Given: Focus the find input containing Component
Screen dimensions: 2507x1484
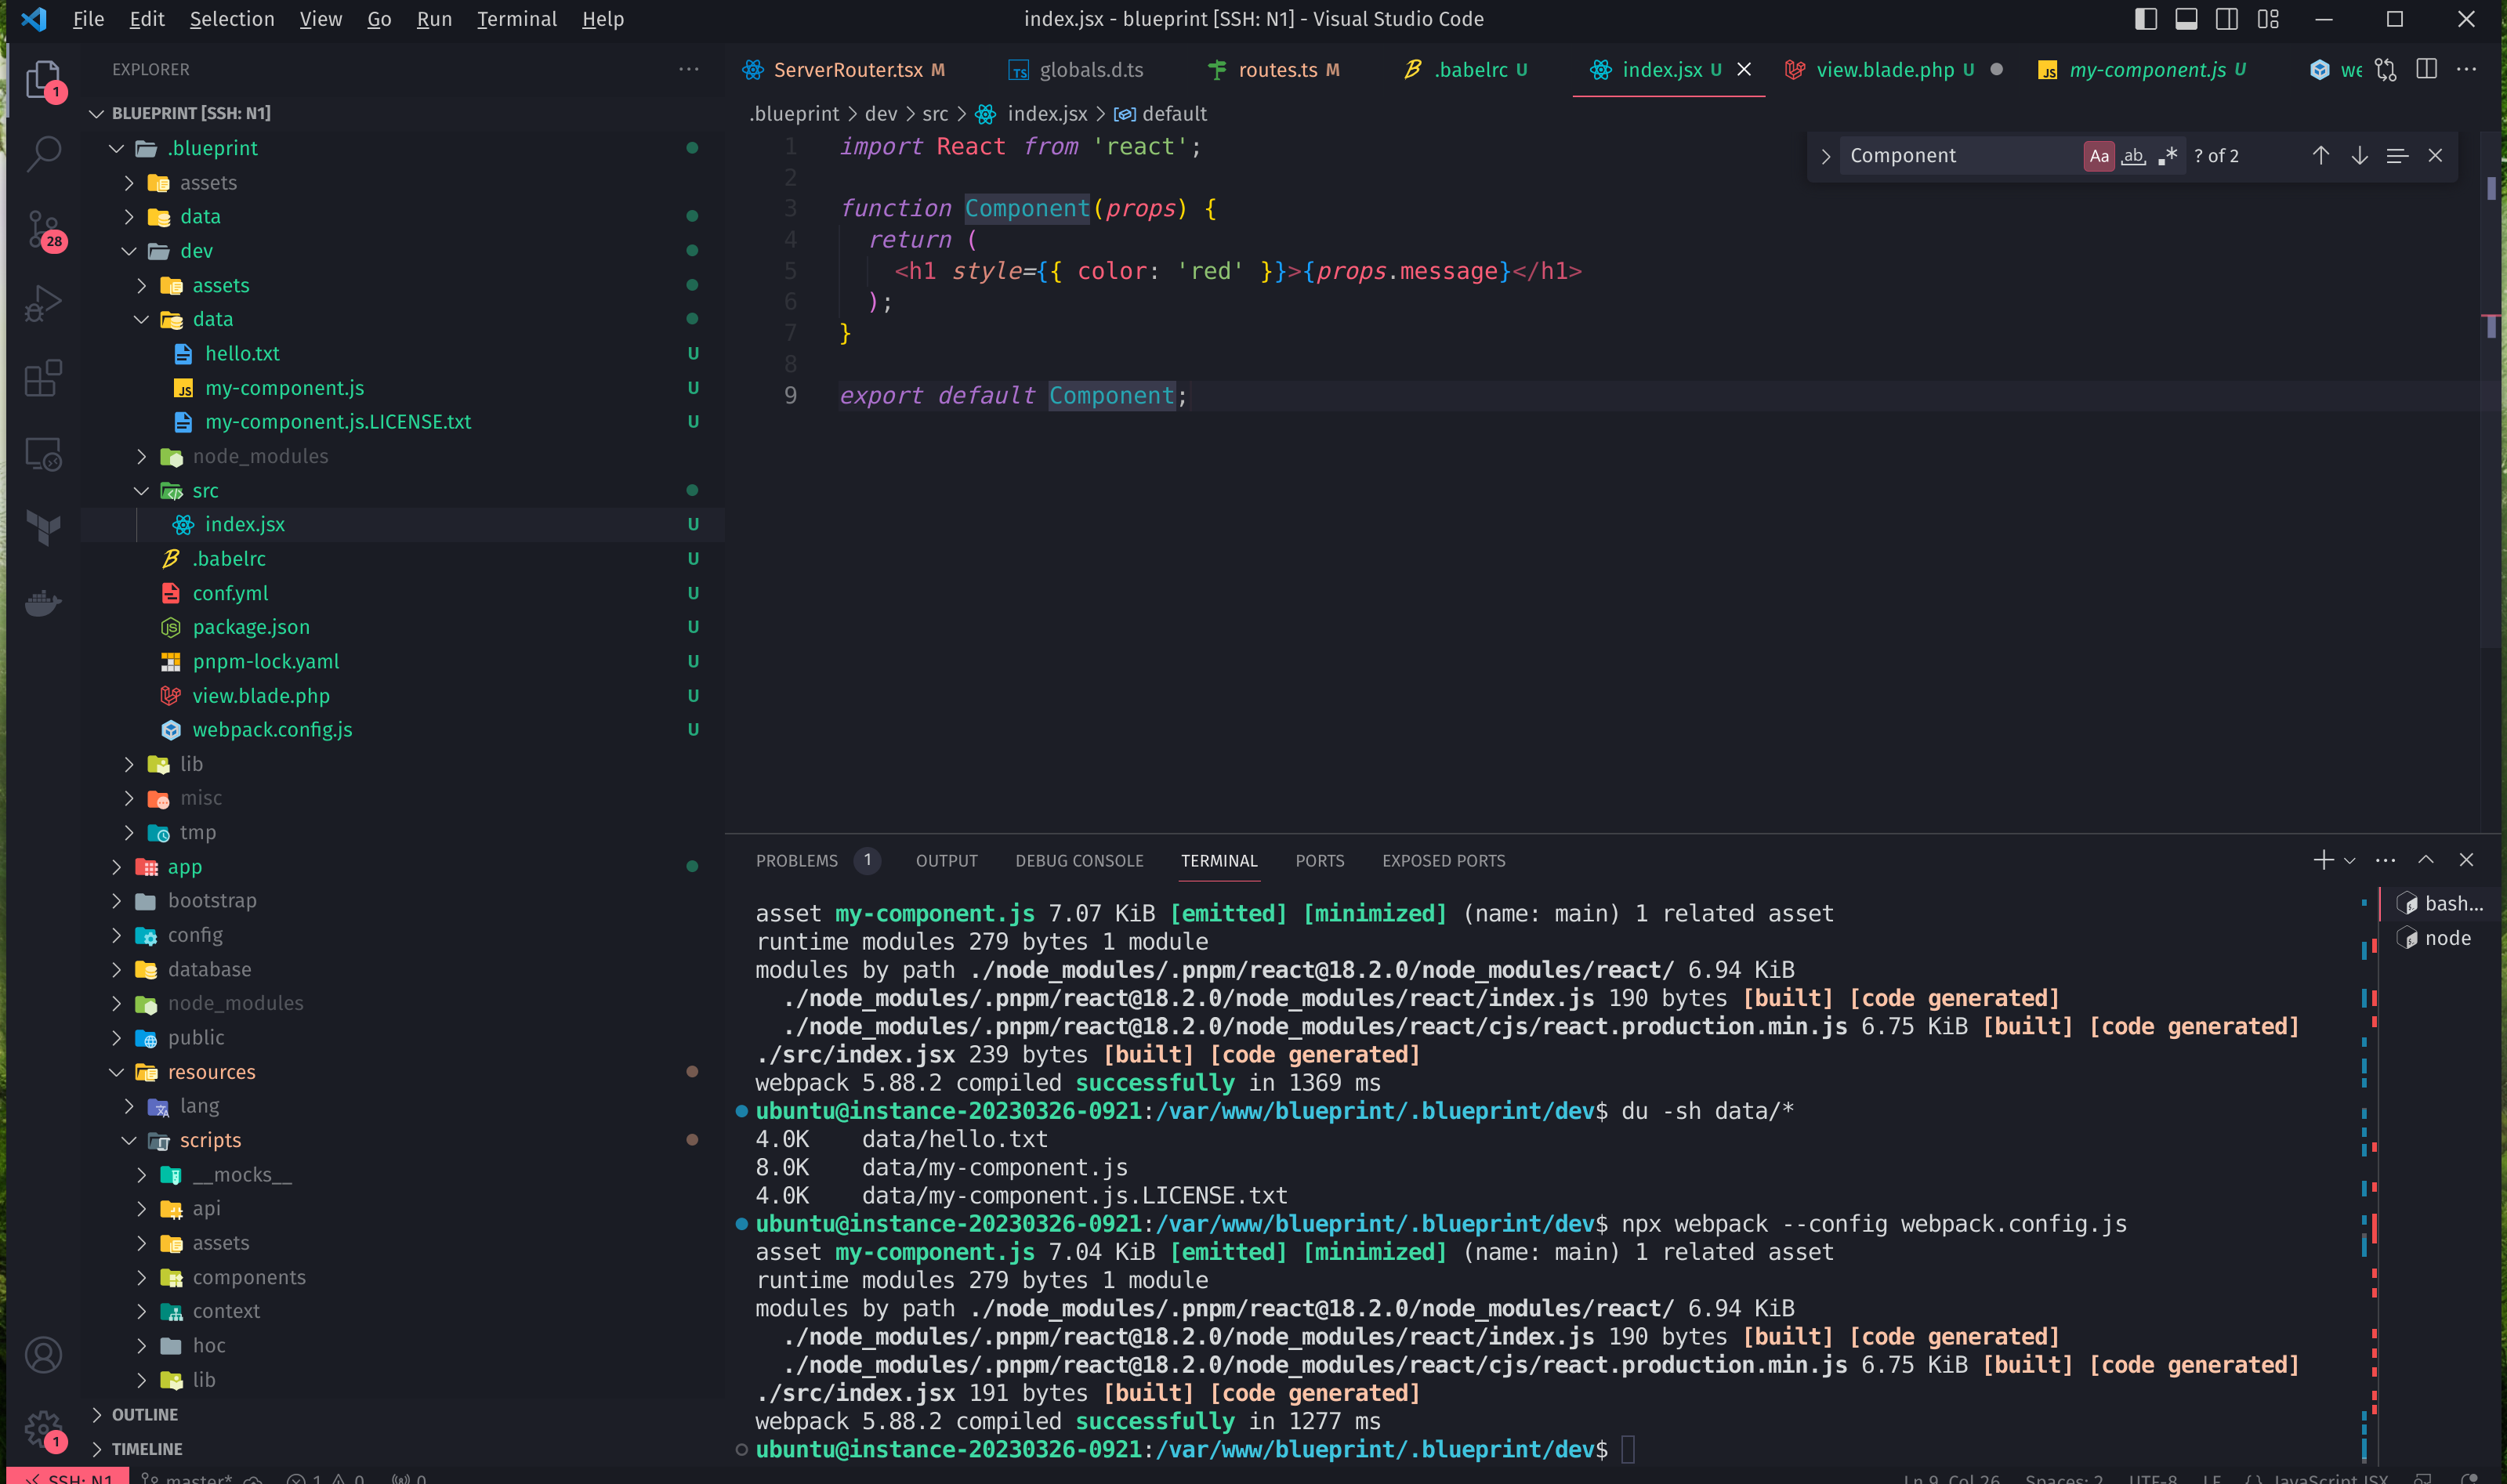Looking at the screenshot, I should tap(1960, 156).
